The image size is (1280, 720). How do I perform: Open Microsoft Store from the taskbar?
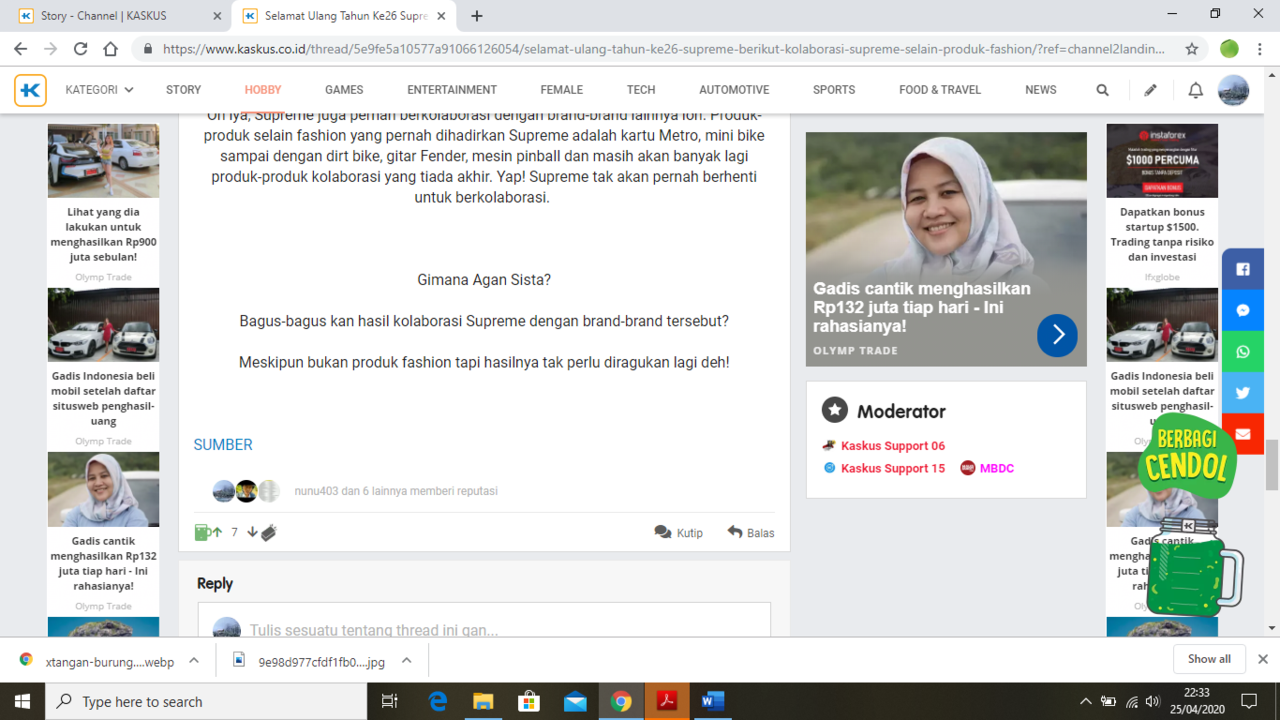click(x=529, y=702)
